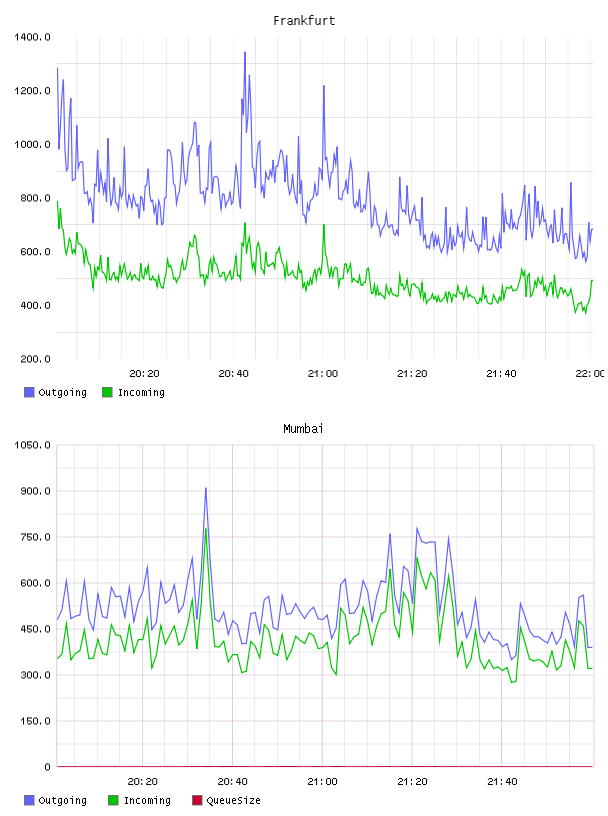Click the Frankfurt Outgoing spike at 21:00

click(323, 86)
